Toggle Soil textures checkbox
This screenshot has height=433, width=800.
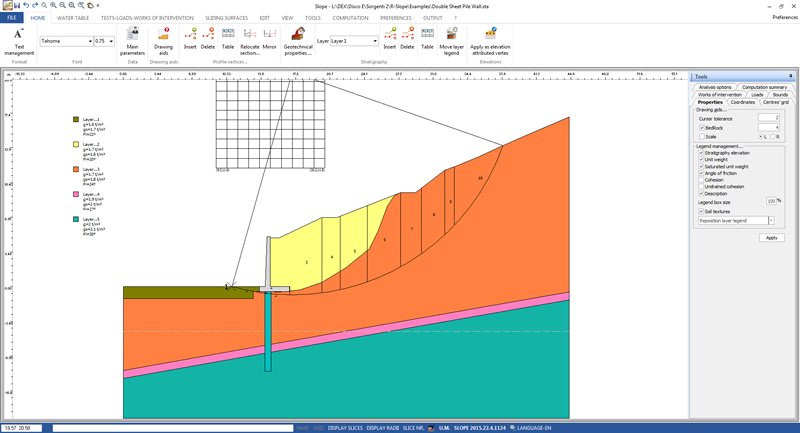click(x=701, y=211)
